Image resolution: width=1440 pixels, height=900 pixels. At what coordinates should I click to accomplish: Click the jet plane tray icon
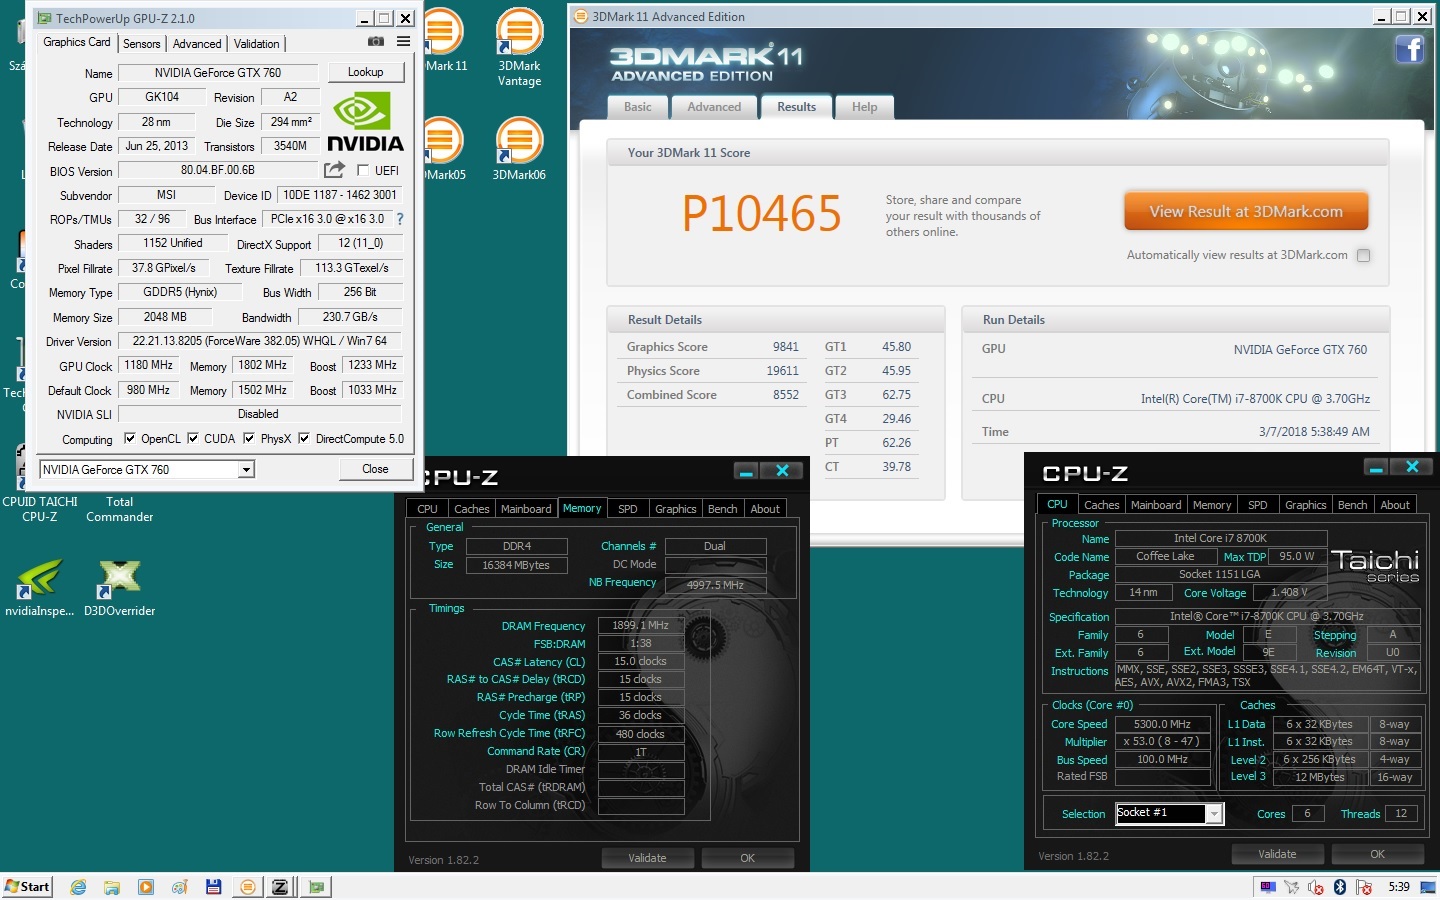point(1292,887)
